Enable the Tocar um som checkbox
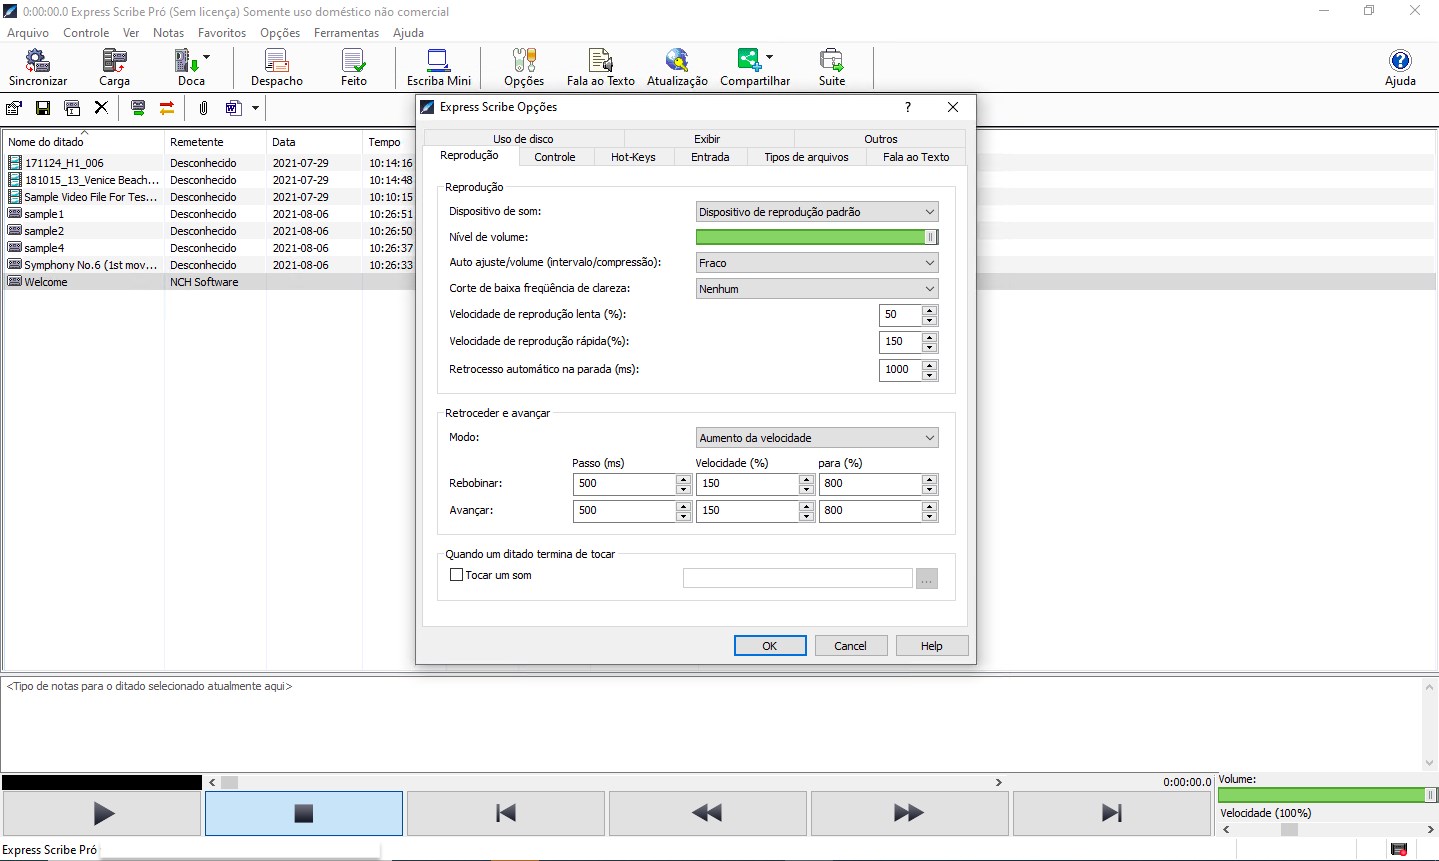This screenshot has height=861, width=1439. (456, 575)
